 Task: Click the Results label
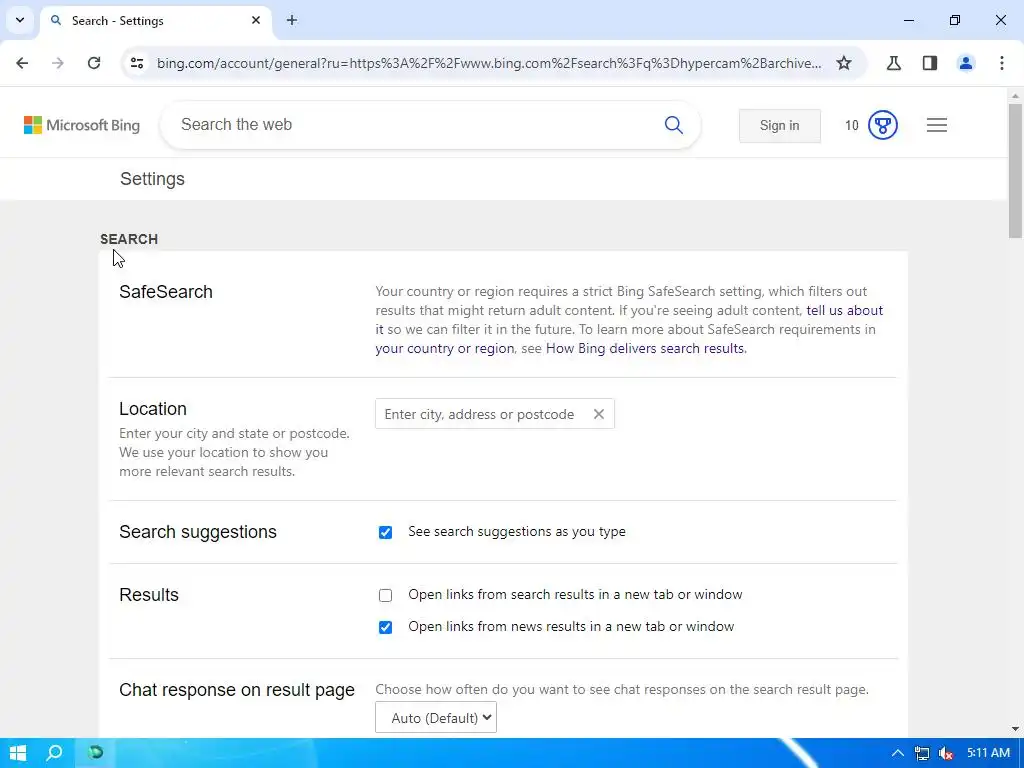click(x=149, y=595)
